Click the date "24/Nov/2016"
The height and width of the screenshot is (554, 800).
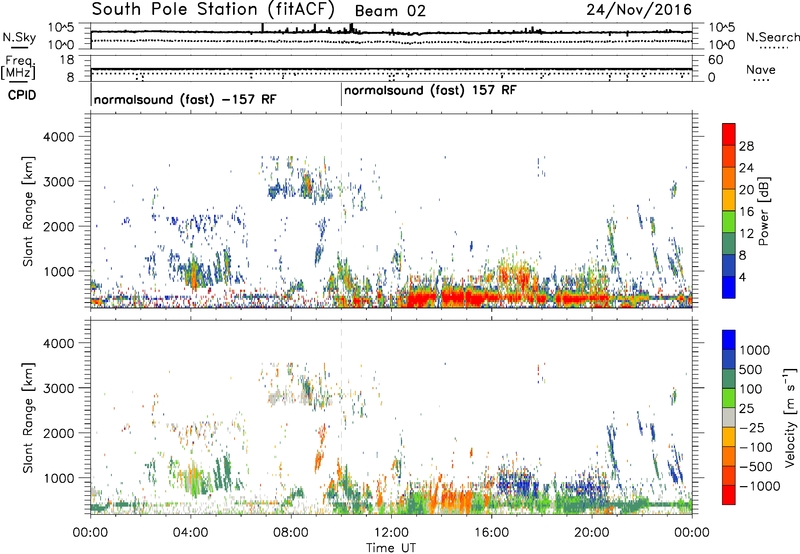639,9
